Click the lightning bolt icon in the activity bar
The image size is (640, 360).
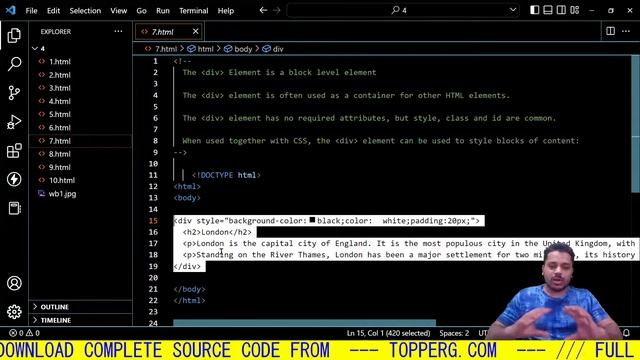click(14, 179)
